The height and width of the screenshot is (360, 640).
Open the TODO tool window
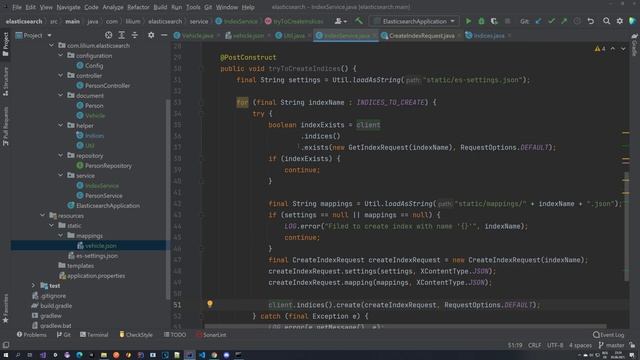tap(175, 335)
